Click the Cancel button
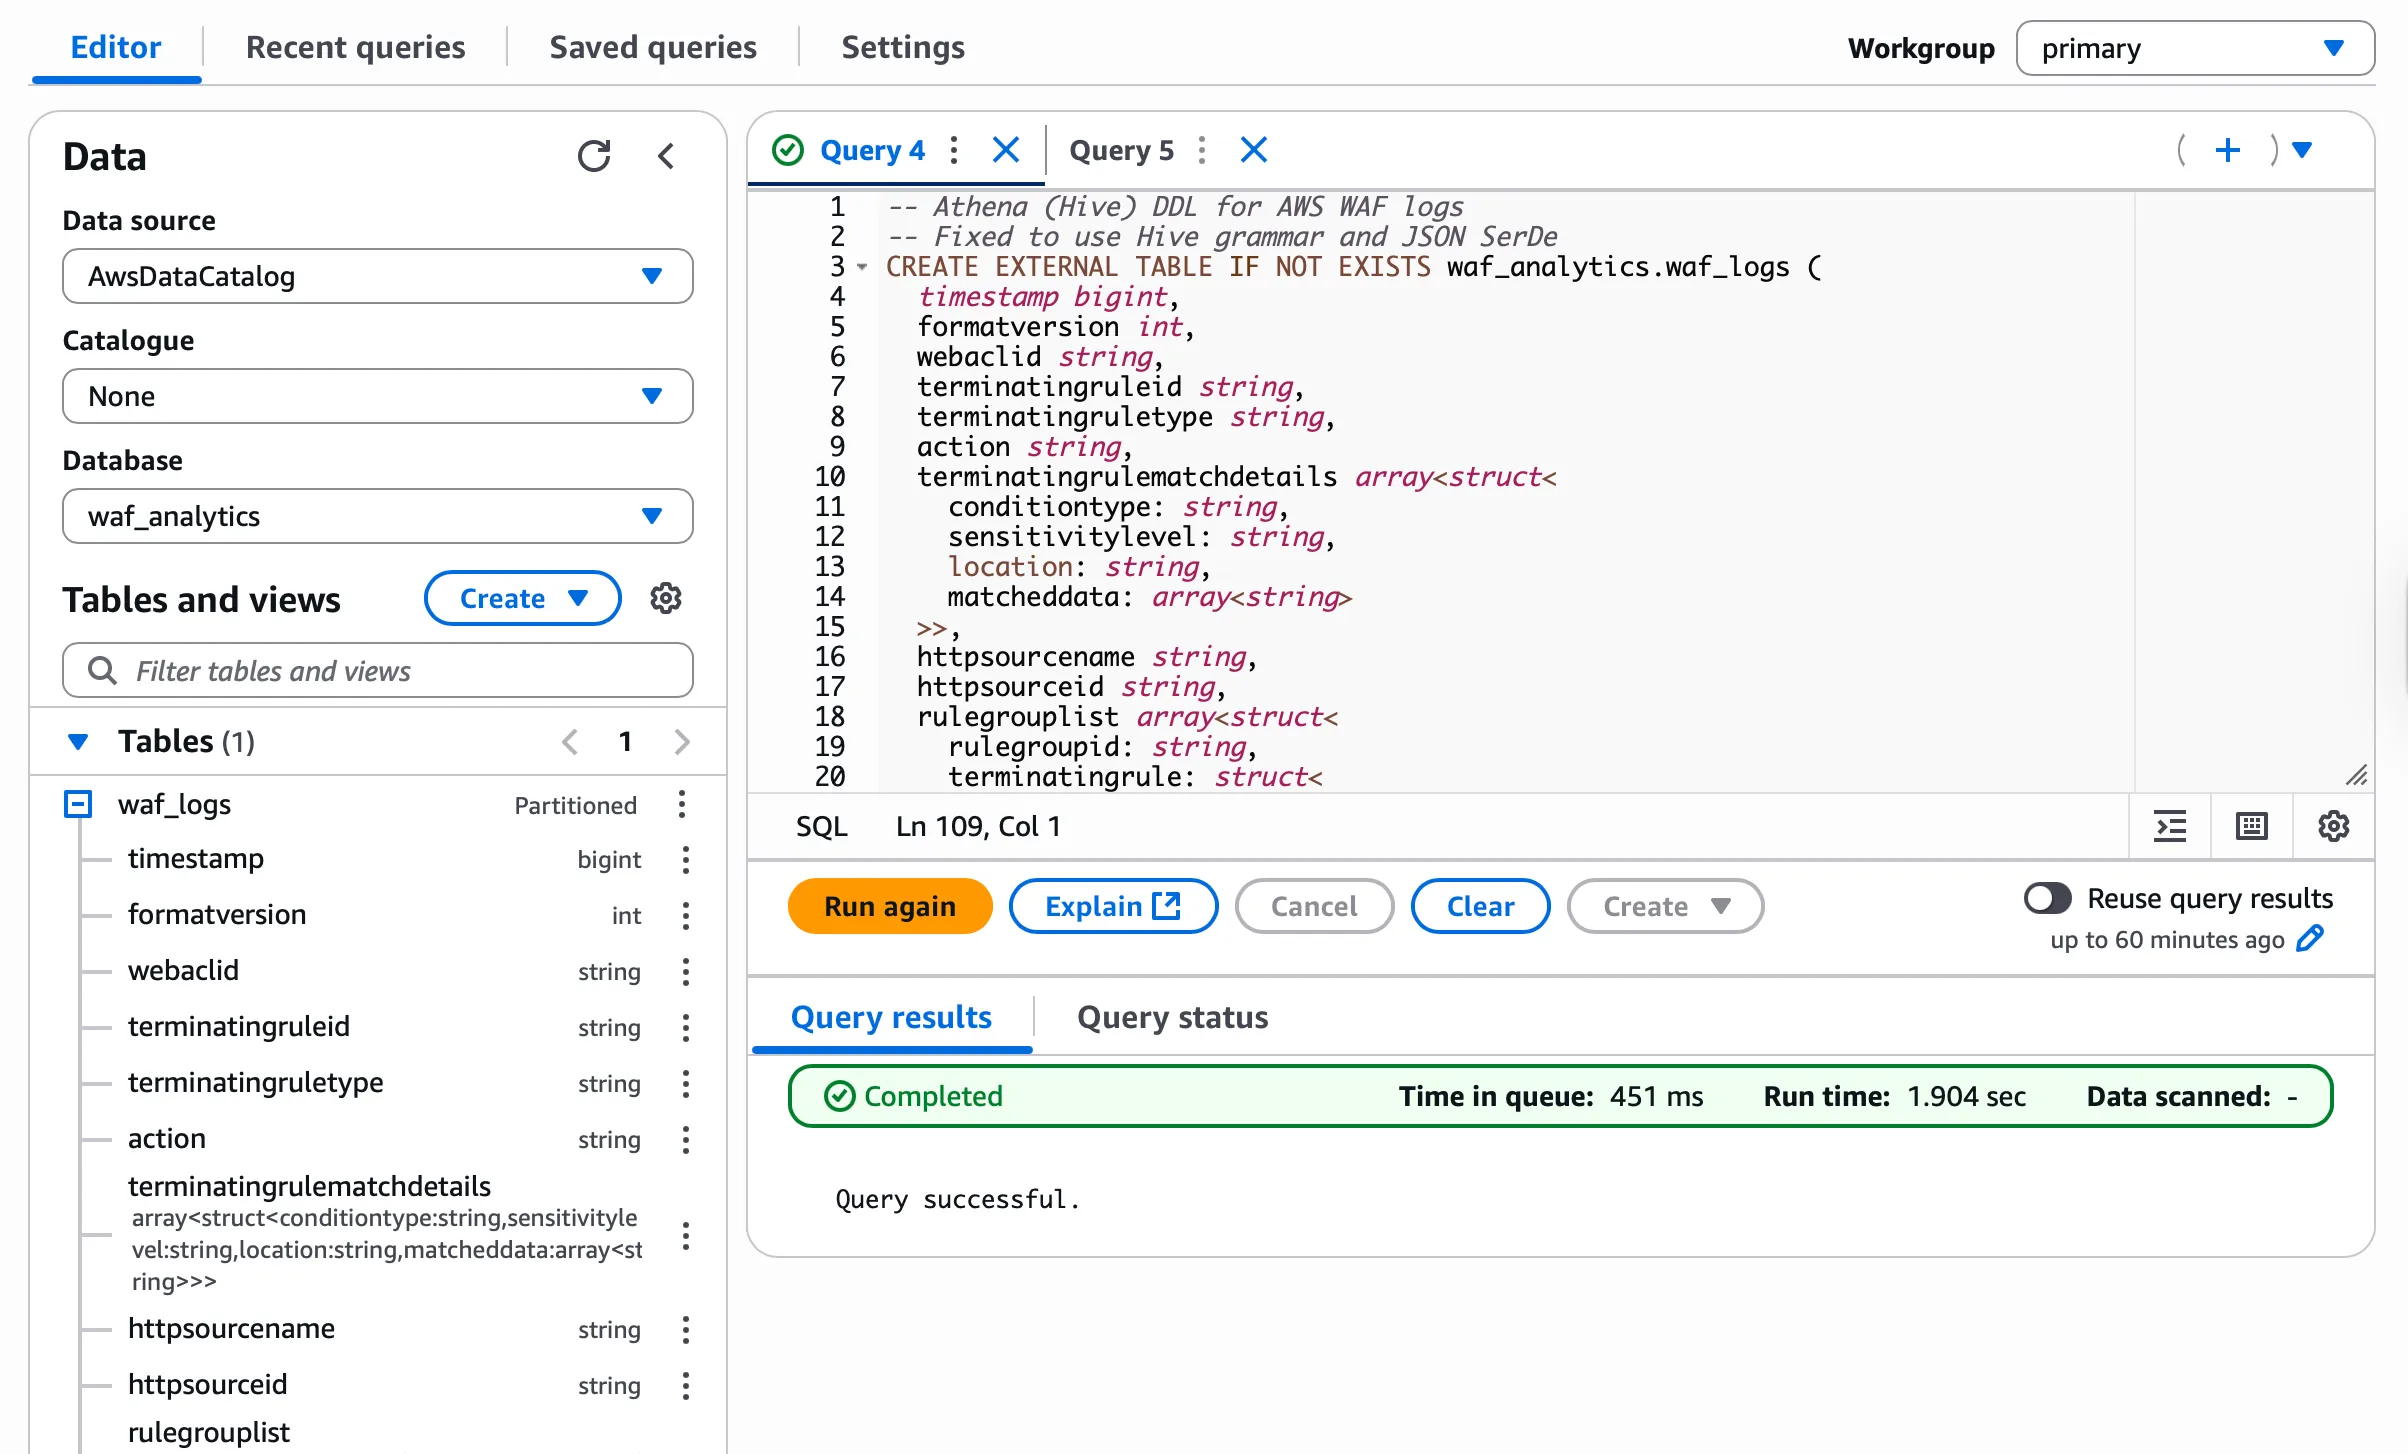 tap(1314, 906)
